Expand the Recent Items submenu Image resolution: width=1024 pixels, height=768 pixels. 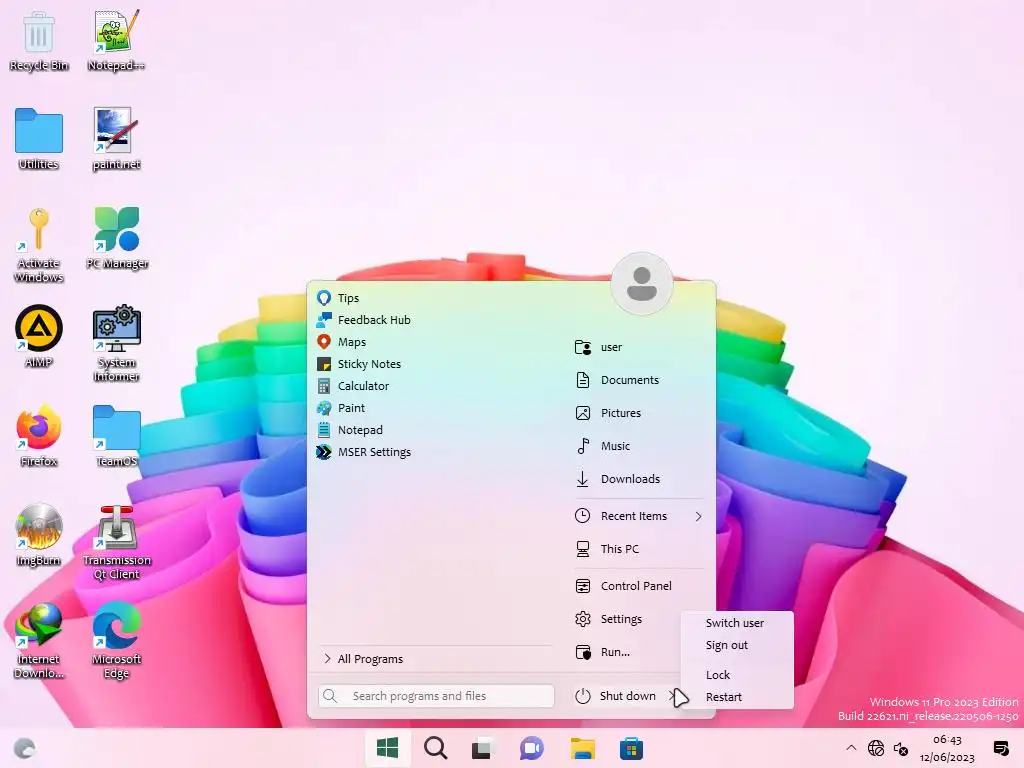click(x=639, y=516)
